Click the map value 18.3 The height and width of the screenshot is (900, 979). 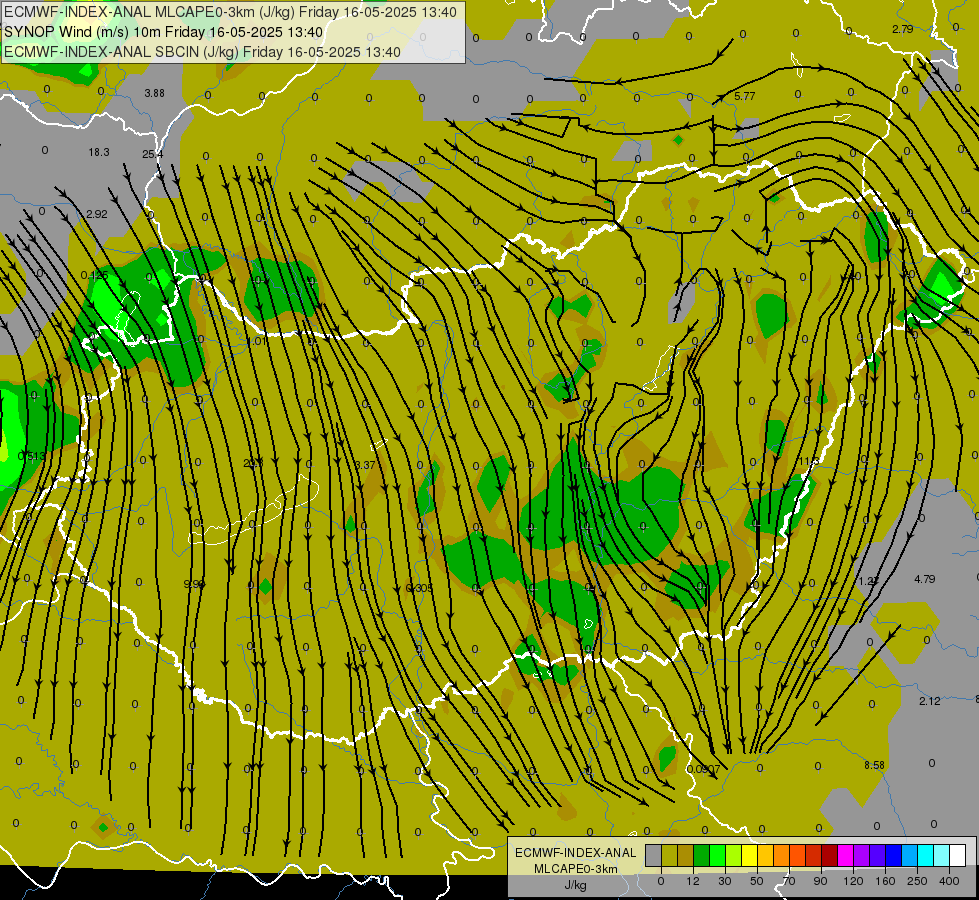pyautogui.click(x=99, y=152)
